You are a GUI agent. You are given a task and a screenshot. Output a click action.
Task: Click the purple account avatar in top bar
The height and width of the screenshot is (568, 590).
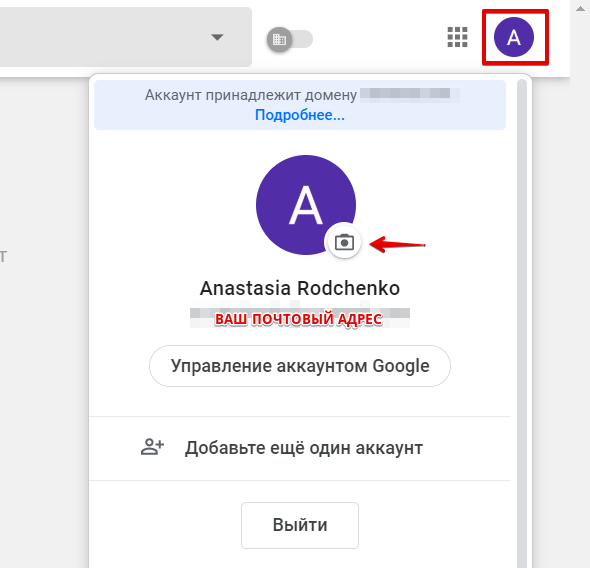pyautogui.click(x=514, y=37)
